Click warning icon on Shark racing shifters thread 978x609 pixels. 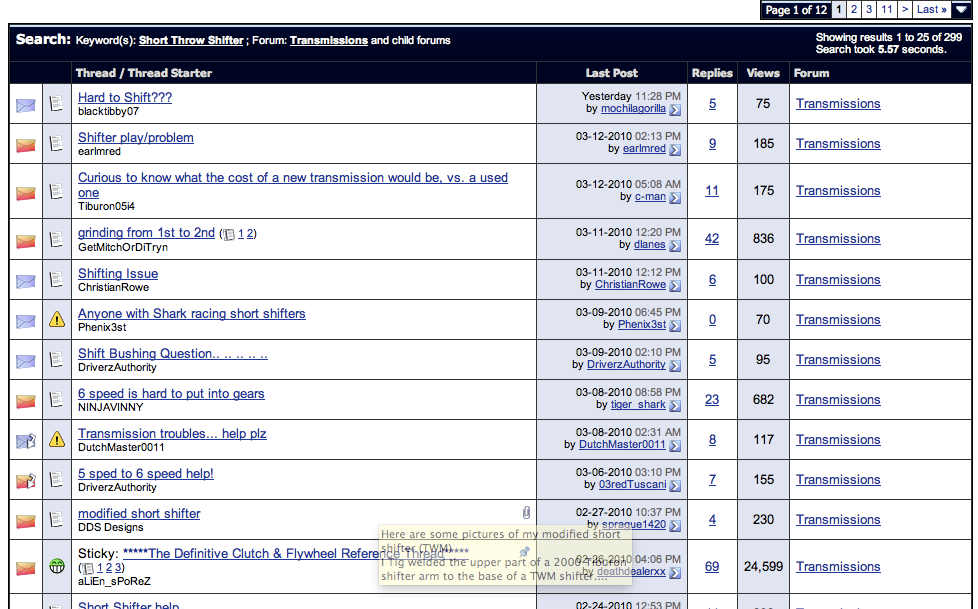tap(57, 320)
